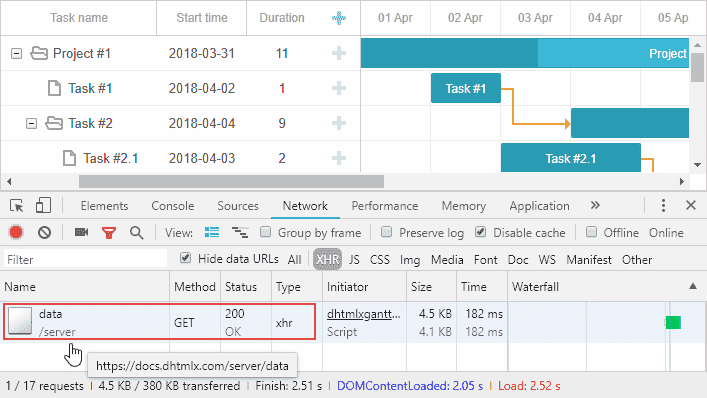The width and height of the screenshot is (707, 398).
Task: Close the DevTools panel
Action: 691,206
